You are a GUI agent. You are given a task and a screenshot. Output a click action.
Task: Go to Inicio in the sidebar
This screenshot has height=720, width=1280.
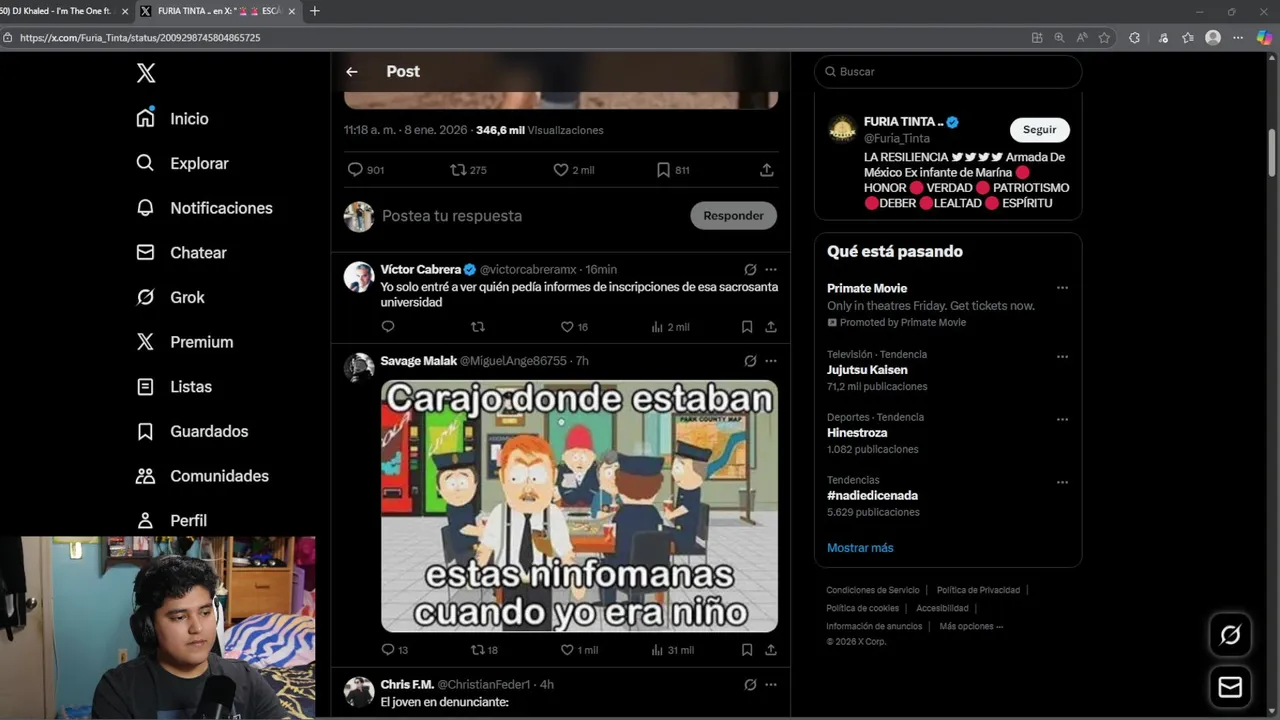point(172,118)
